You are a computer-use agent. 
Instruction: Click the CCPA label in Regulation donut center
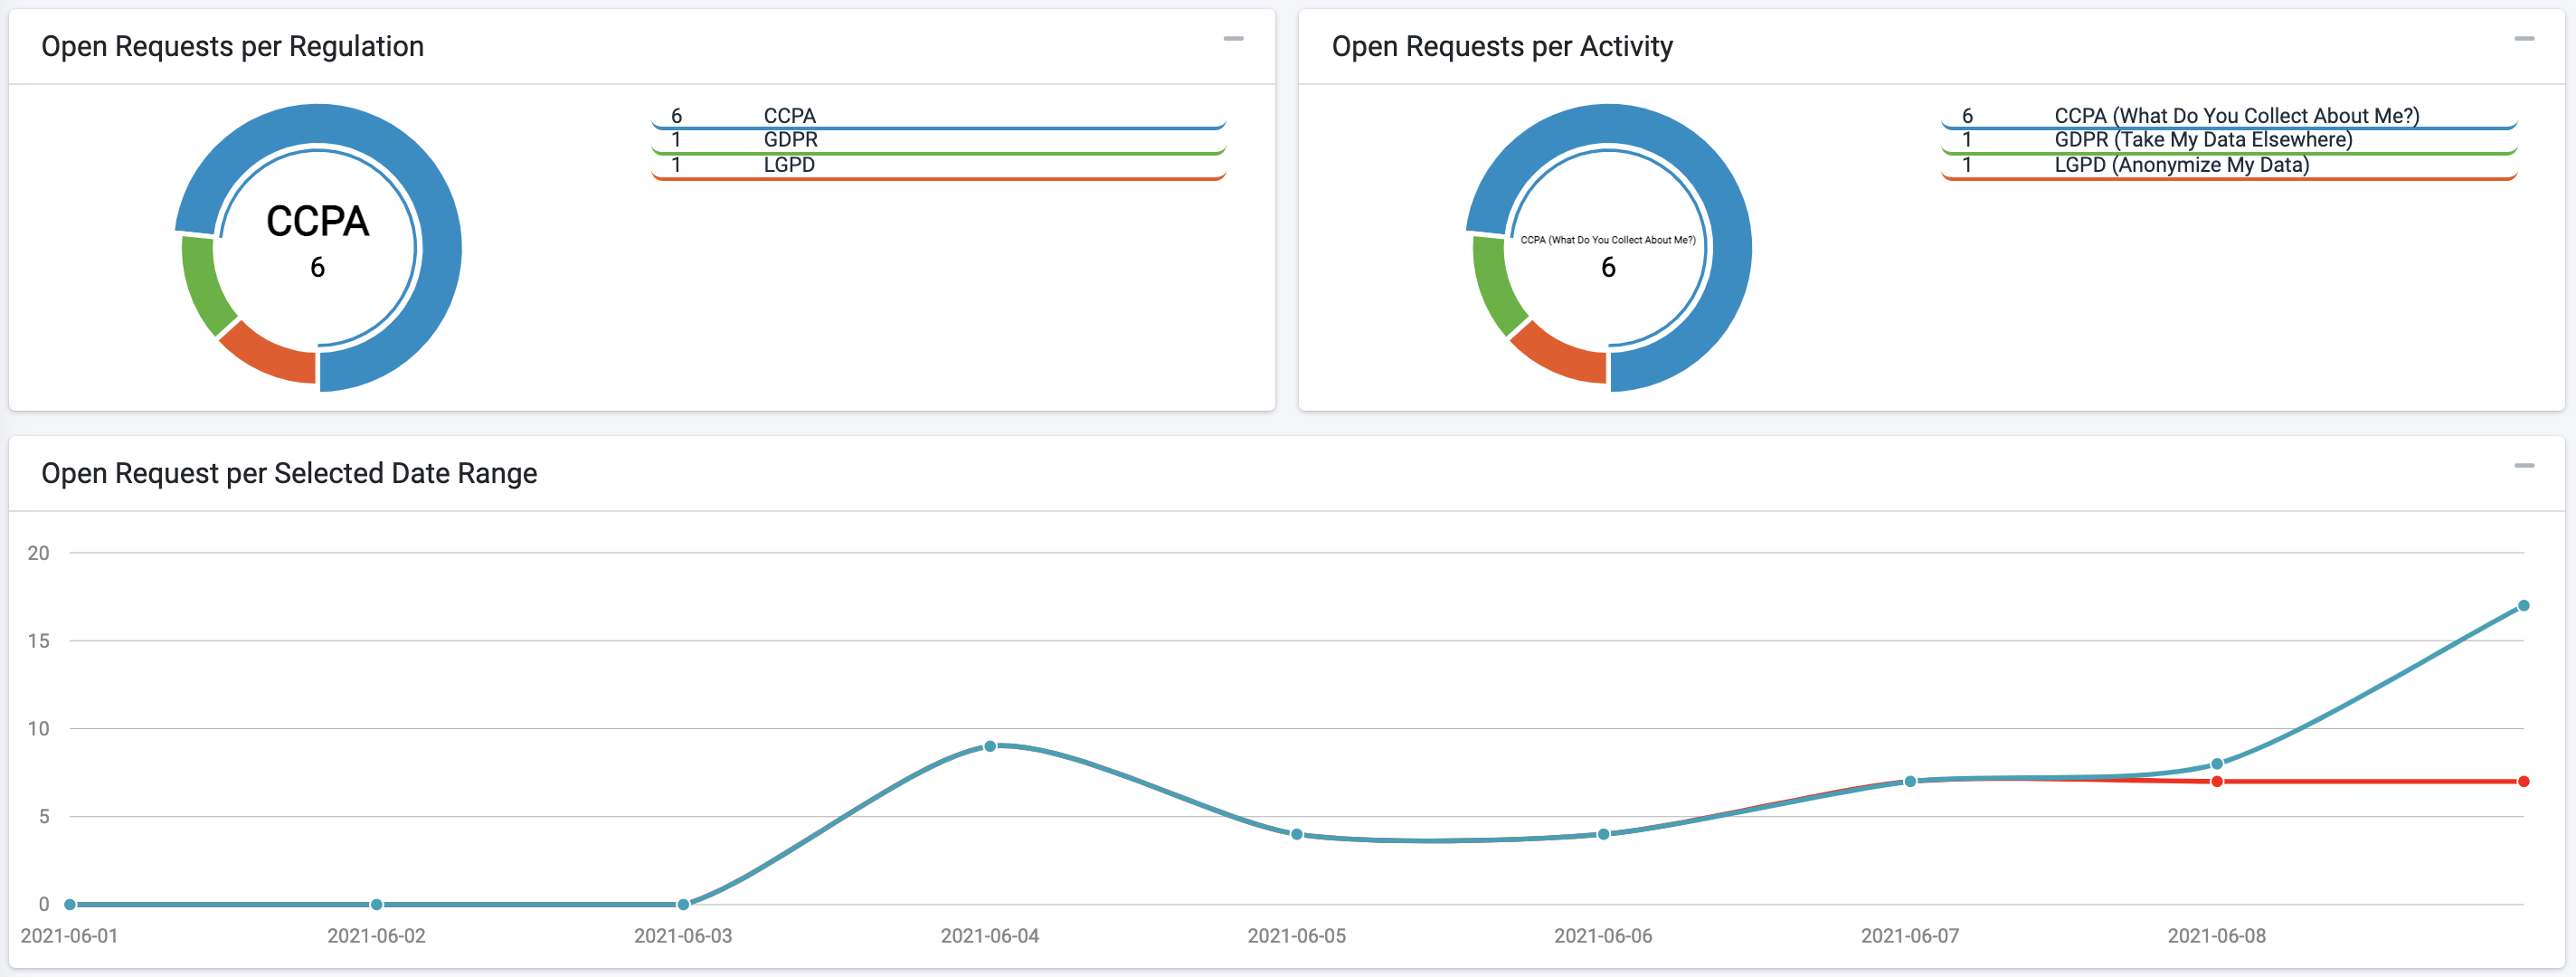click(x=318, y=222)
